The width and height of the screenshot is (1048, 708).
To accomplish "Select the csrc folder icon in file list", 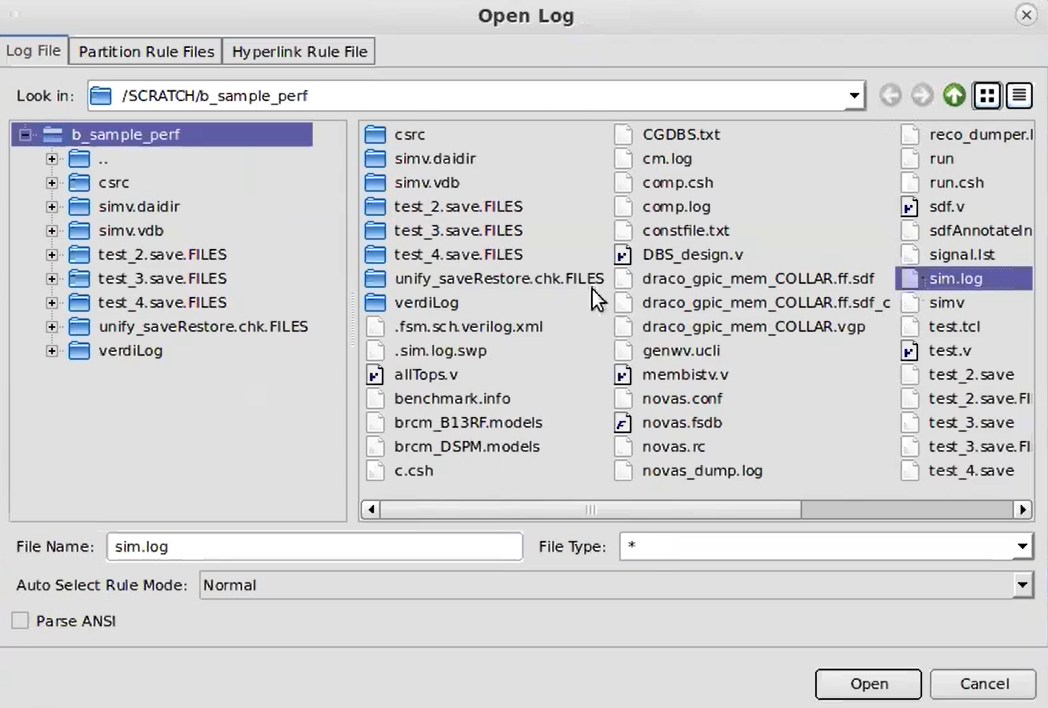I will (376, 134).
